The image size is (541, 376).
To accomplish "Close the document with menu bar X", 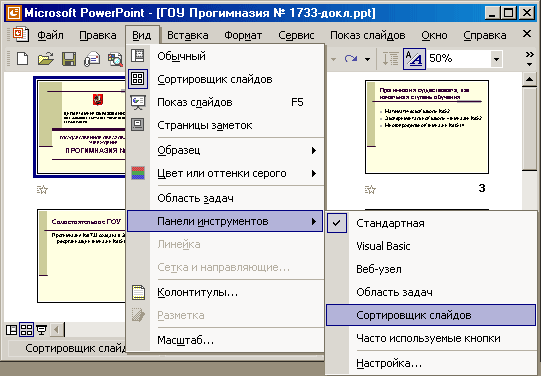I will coord(527,34).
